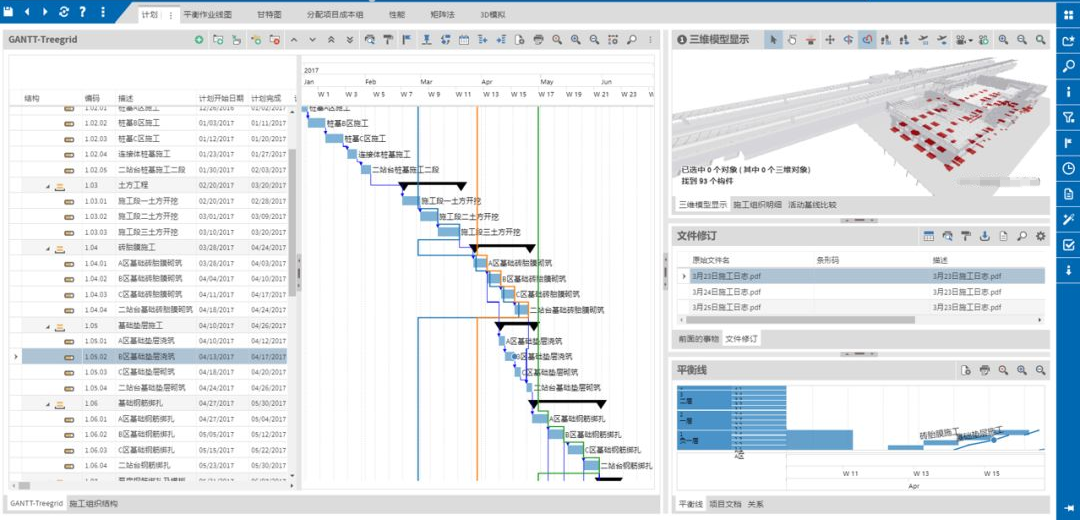The width and height of the screenshot is (1080, 520).
Task: Open the dots menu beside 计划 tab
Action: pos(171,14)
